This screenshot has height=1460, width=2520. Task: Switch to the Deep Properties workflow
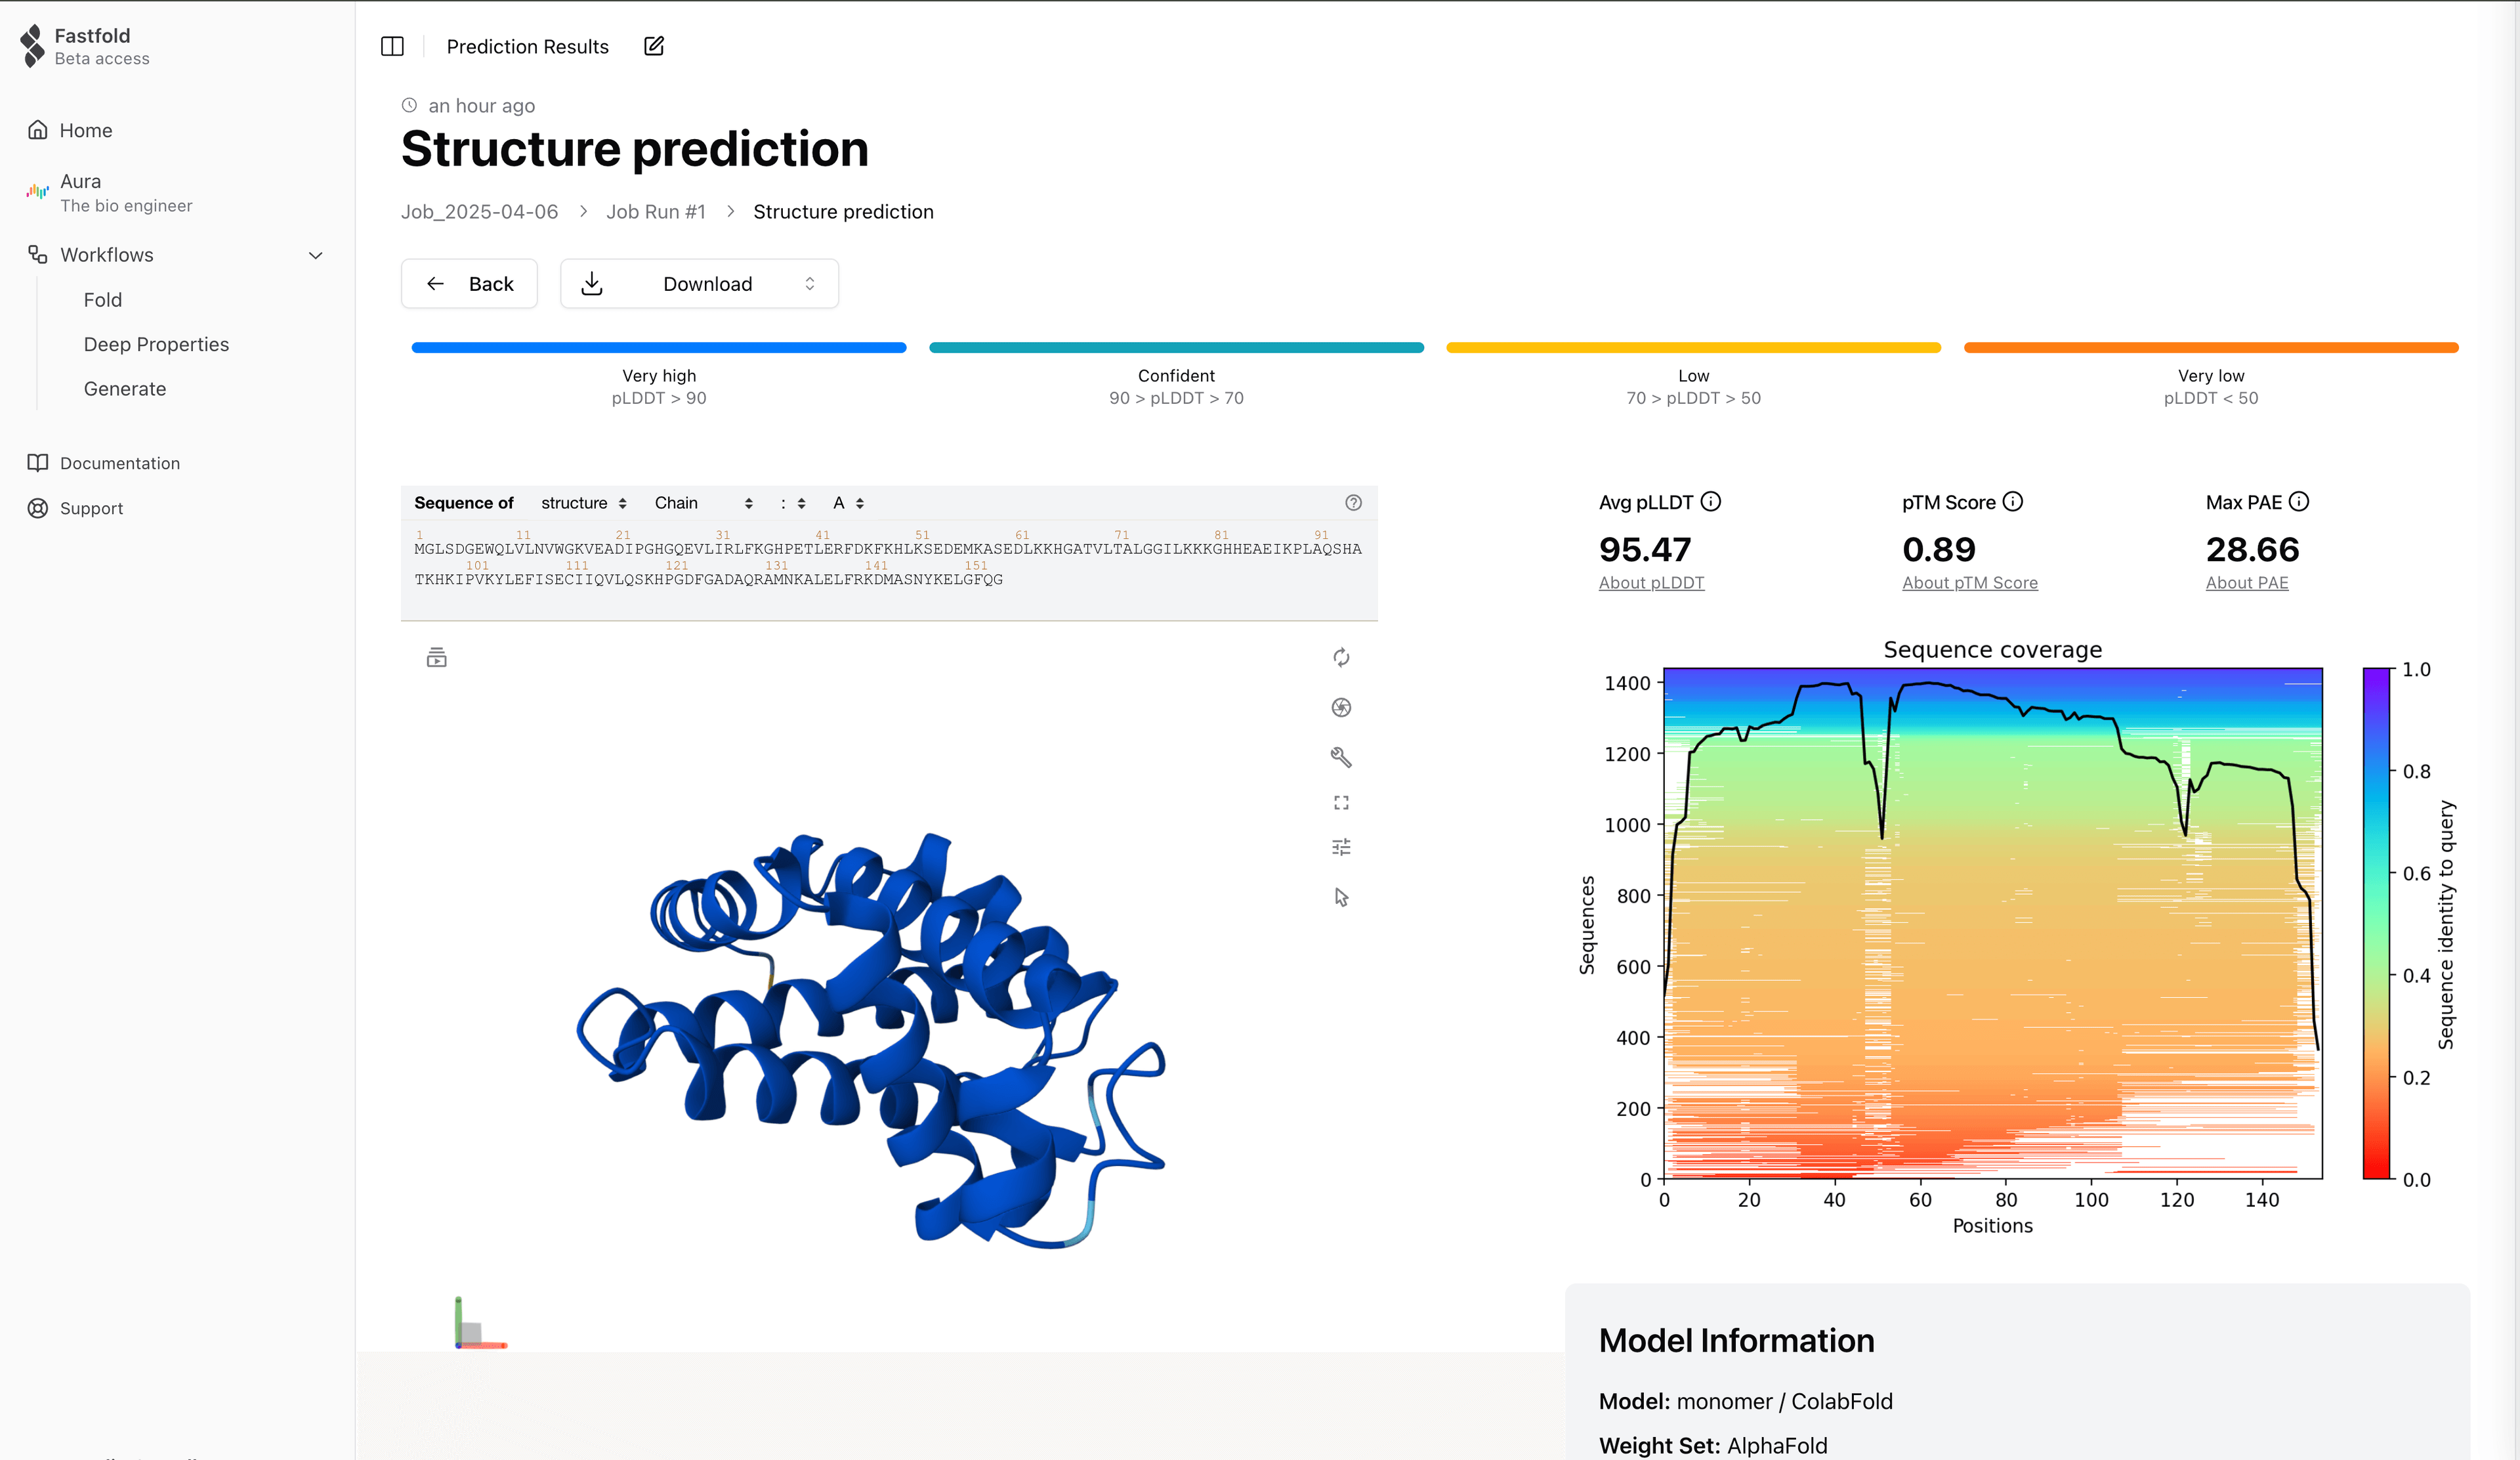pyautogui.click(x=156, y=344)
